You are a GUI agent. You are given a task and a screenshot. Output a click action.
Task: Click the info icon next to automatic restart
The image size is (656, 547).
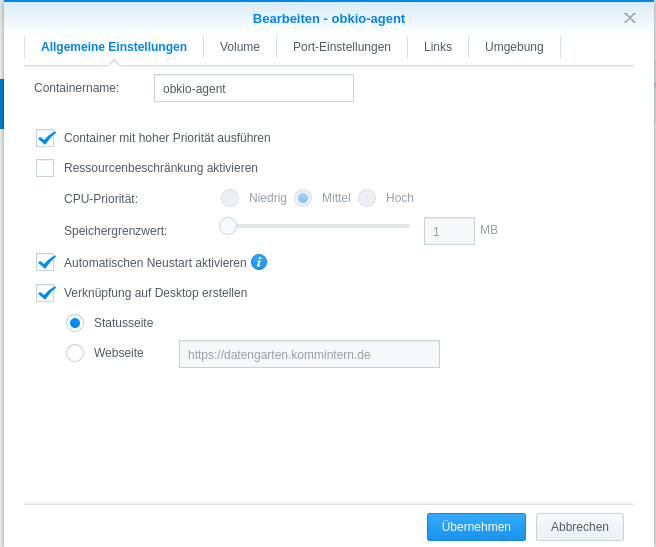(x=259, y=262)
